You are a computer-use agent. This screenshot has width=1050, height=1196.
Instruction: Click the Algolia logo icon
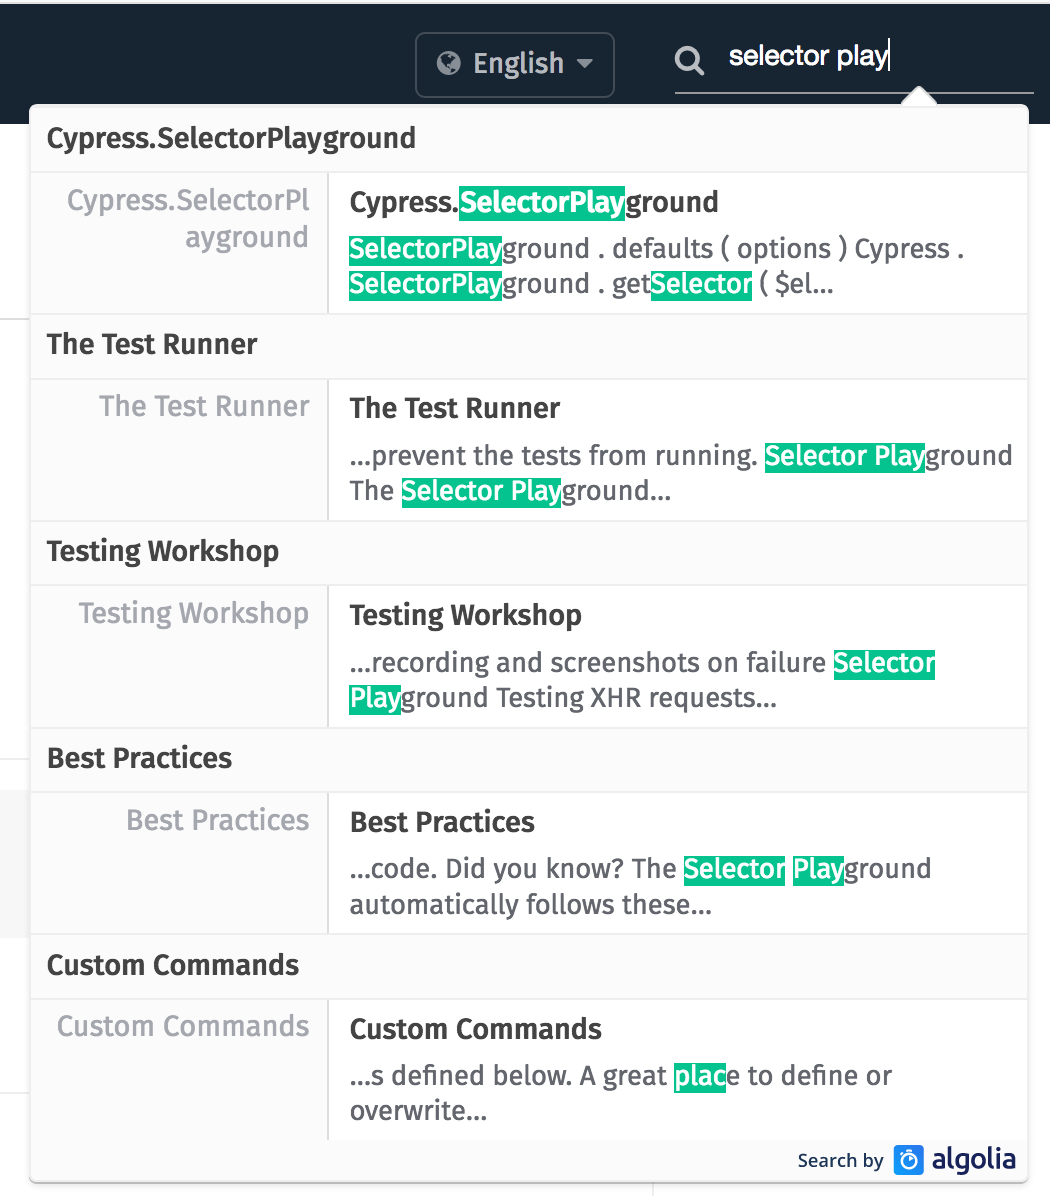coord(907,1160)
